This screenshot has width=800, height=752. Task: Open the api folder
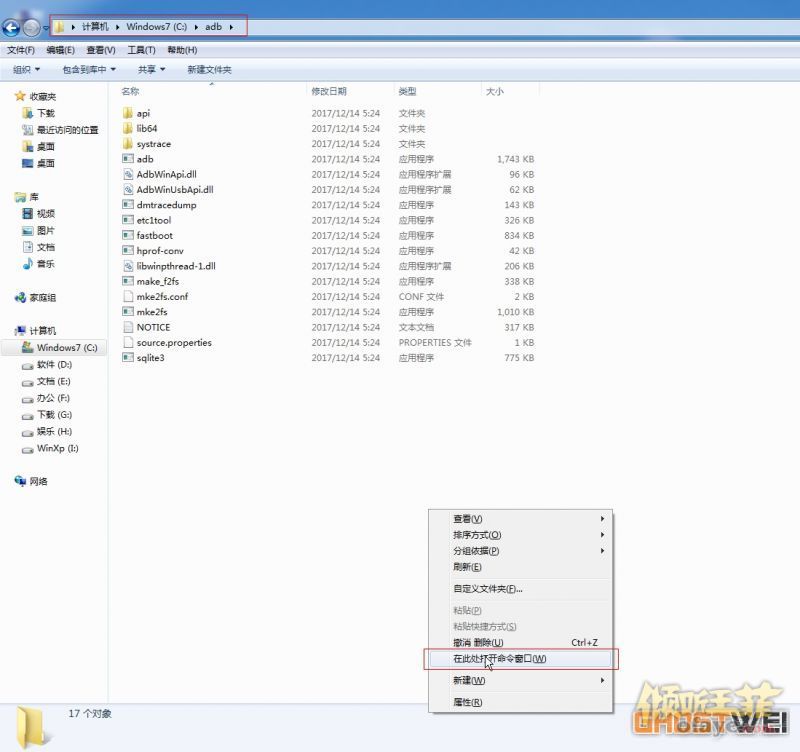(145, 113)
